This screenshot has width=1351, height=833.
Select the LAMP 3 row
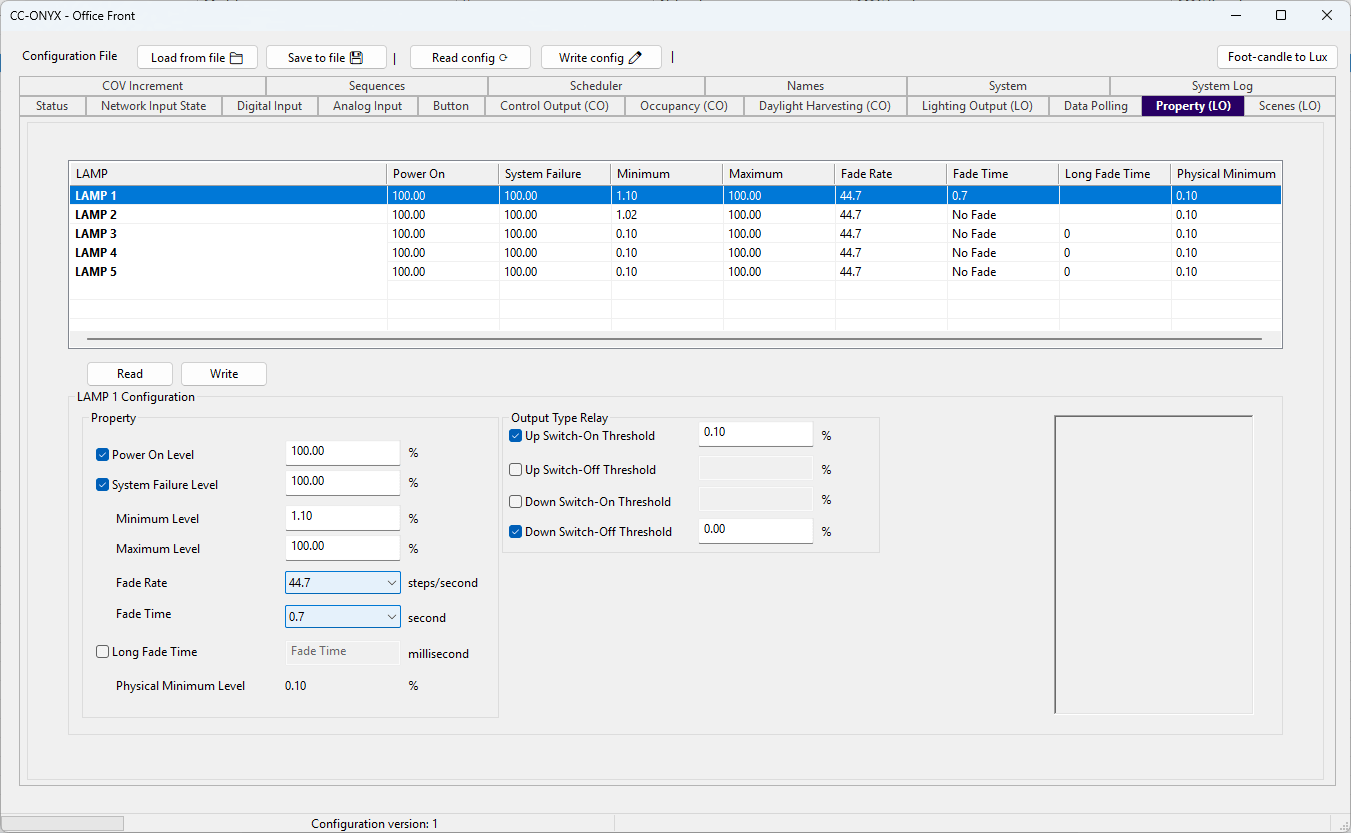click(675, 234)
